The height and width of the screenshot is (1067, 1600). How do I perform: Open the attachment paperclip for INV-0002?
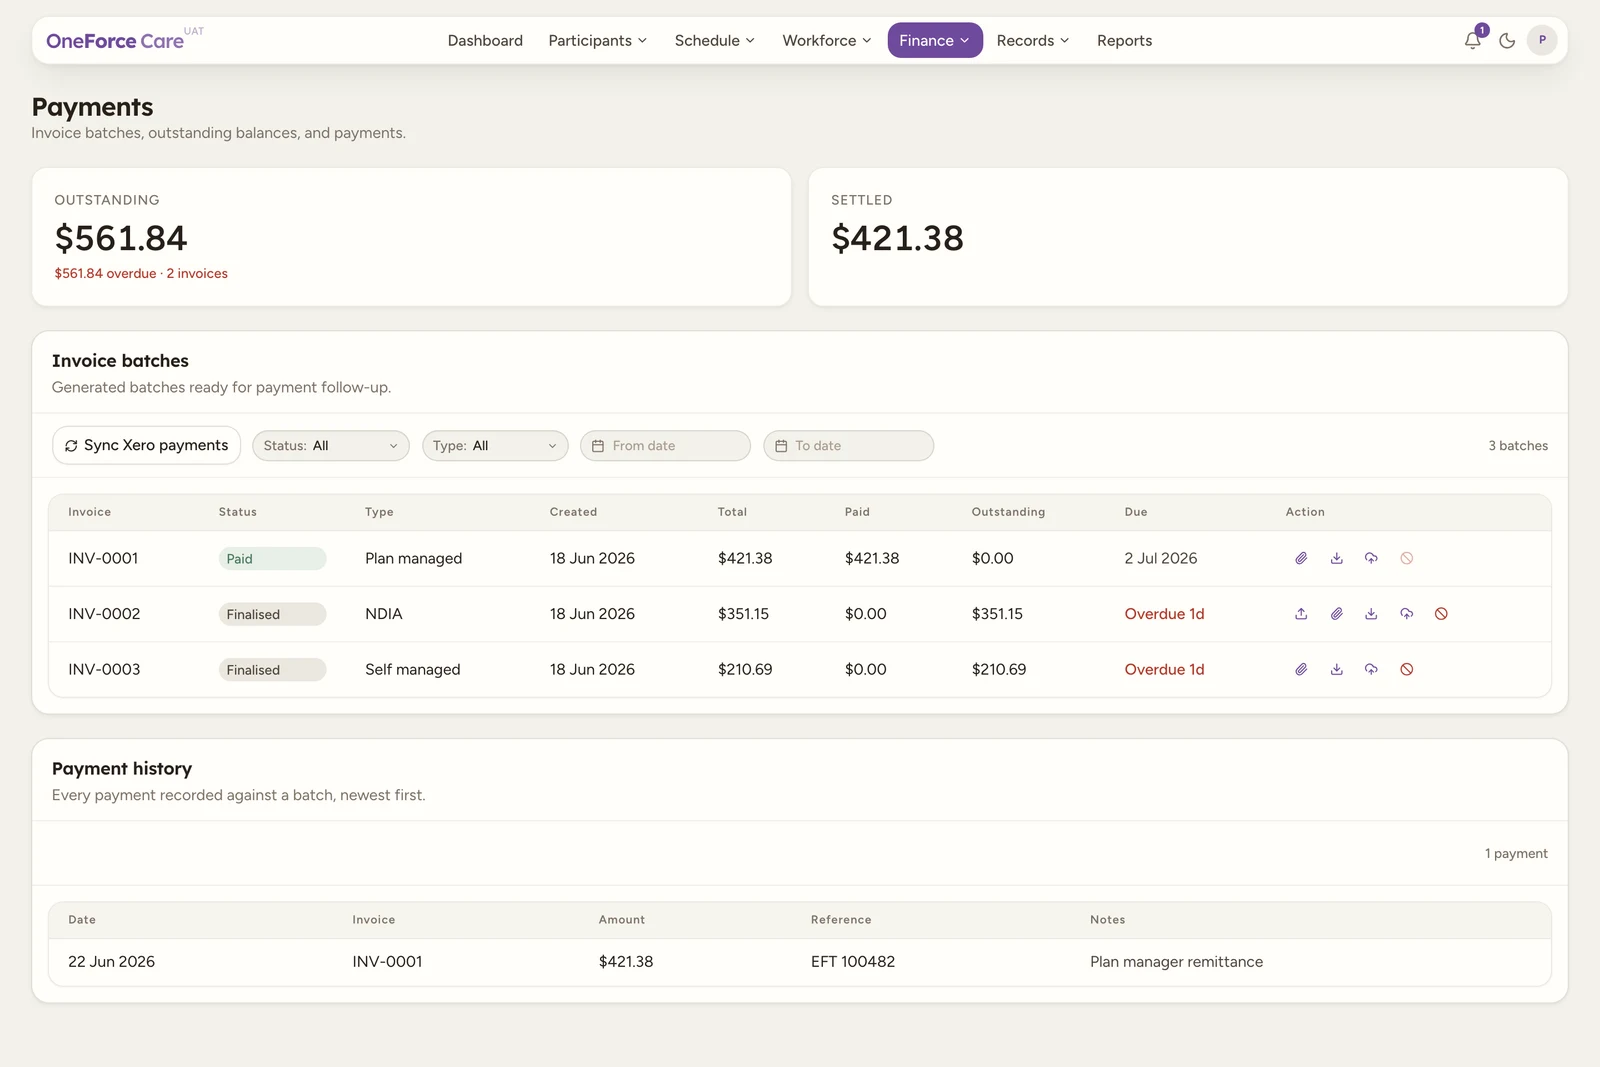(x=1336, y=614)
